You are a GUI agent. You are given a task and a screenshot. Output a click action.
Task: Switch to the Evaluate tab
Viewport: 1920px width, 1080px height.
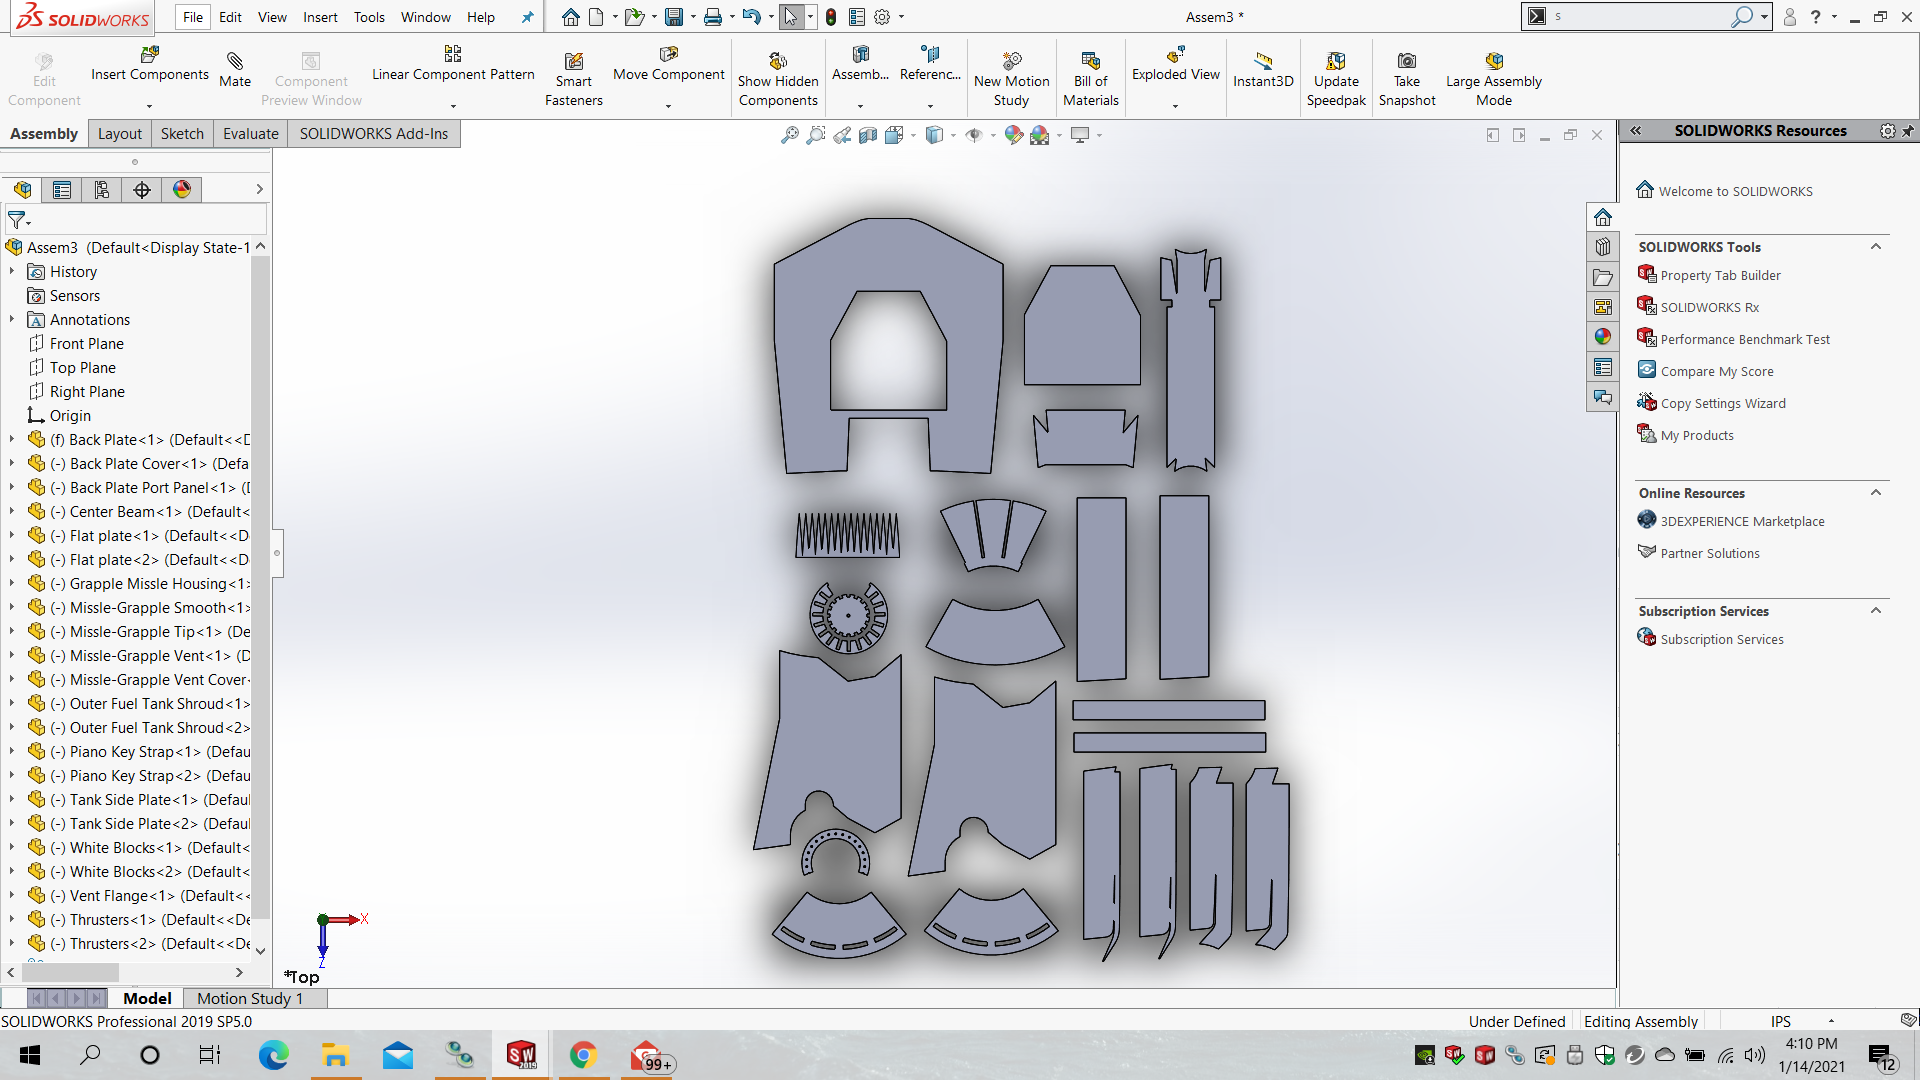coord(251,134)
